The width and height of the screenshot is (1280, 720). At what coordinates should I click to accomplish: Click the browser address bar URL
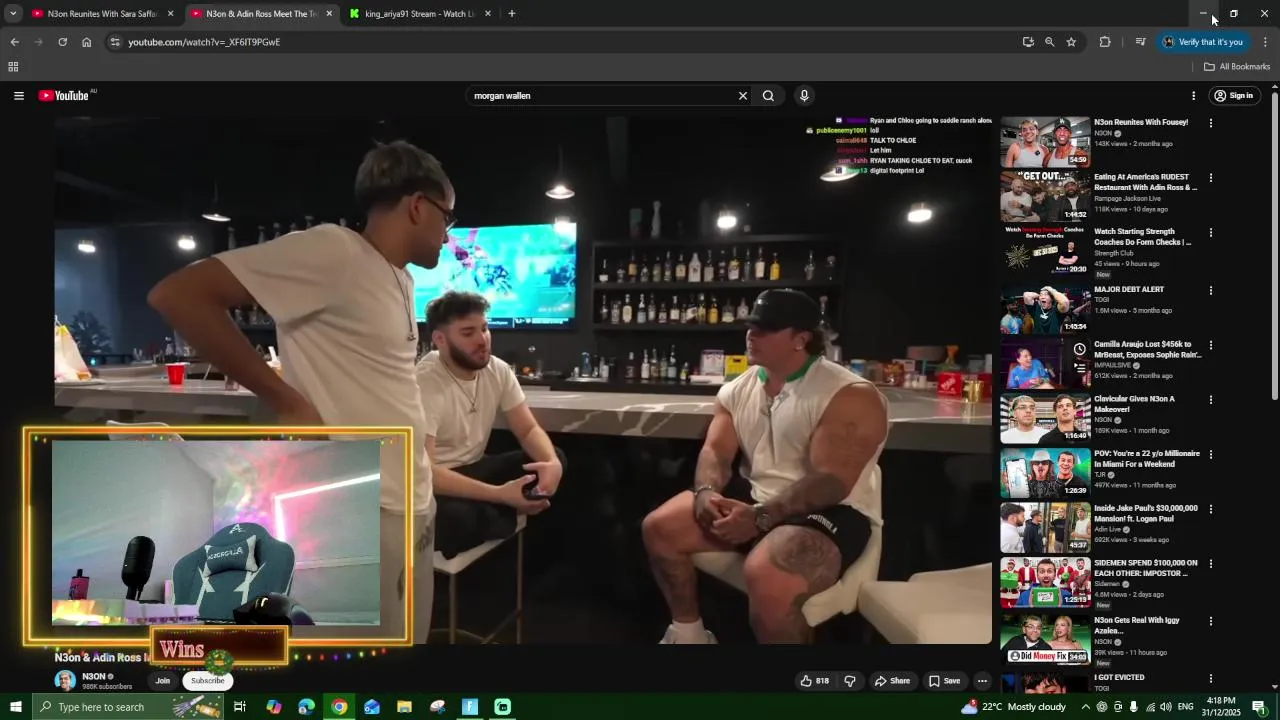coord(204,42)
